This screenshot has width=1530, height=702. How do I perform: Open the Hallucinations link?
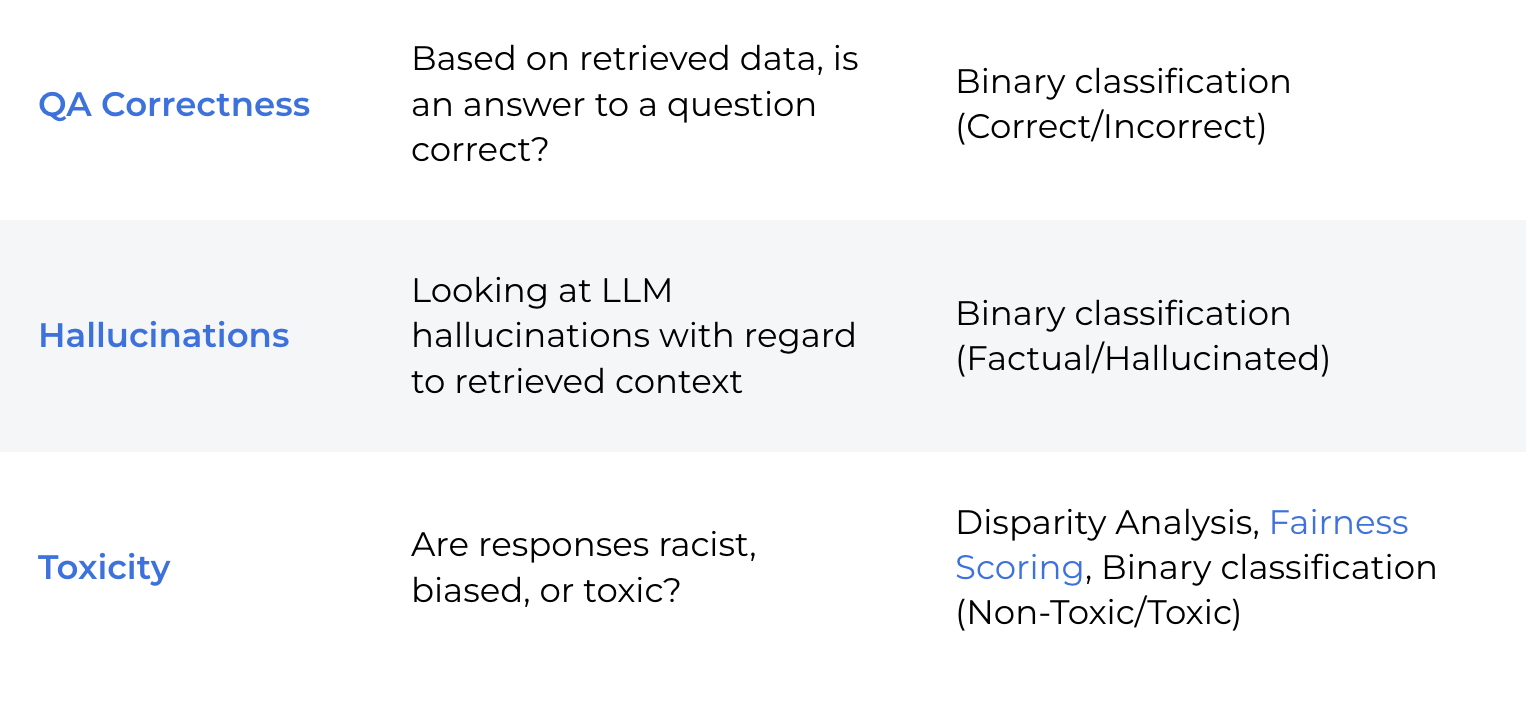(164, 335)
